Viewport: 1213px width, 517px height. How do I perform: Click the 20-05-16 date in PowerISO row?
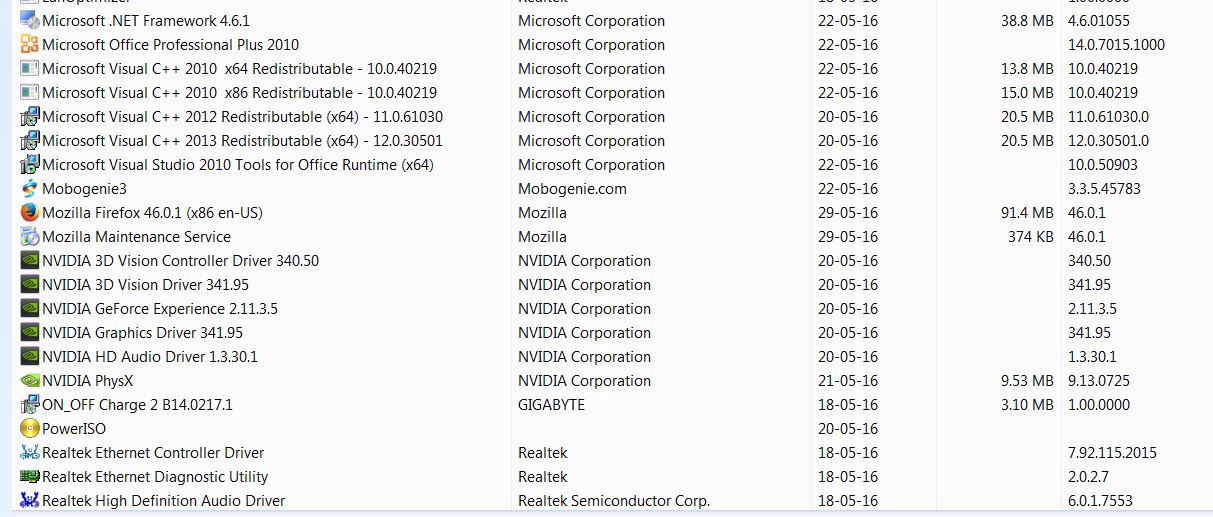pyautogui.click(x=847, y=428)
